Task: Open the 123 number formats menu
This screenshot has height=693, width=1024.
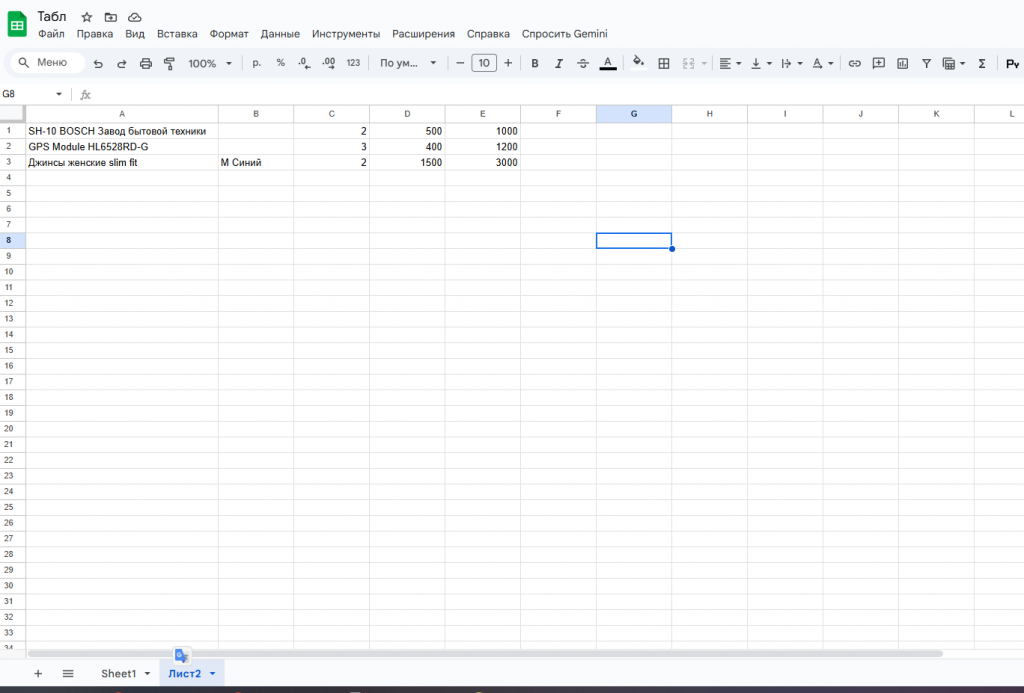Action: [353, 63]
